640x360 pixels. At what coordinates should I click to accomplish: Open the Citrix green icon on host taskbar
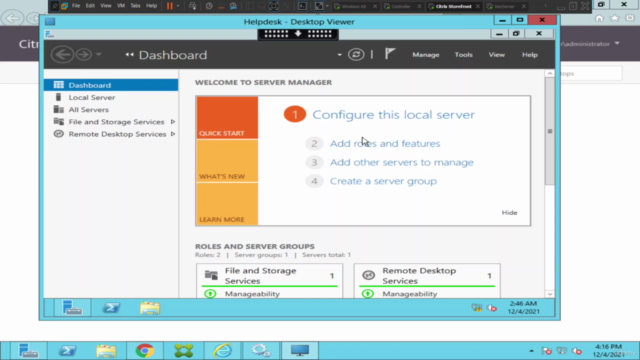pos(184,351)
